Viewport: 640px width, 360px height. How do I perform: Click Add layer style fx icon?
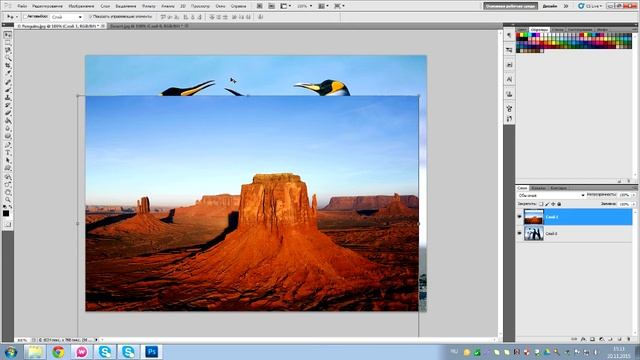tap(583, 339)
